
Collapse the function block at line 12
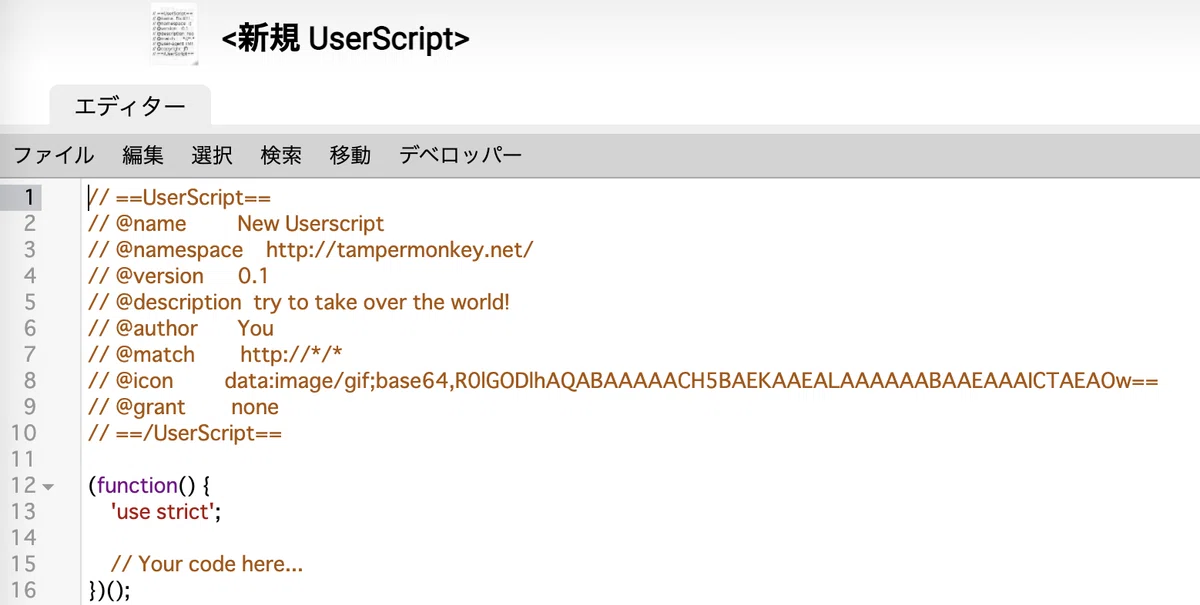[x=48, y=487]
